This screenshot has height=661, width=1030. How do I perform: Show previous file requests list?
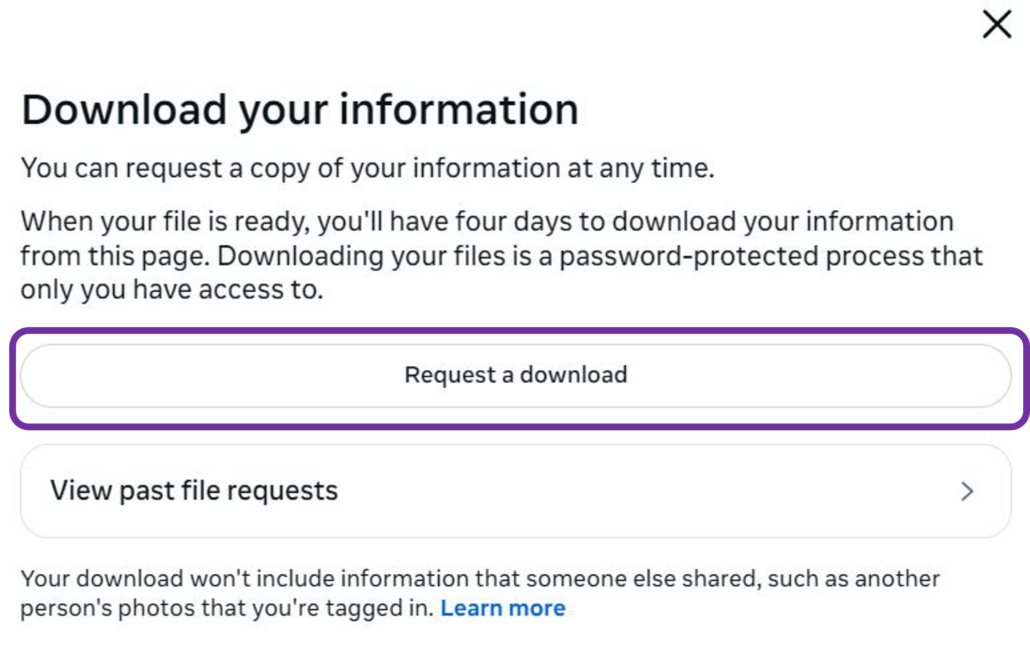194,491
